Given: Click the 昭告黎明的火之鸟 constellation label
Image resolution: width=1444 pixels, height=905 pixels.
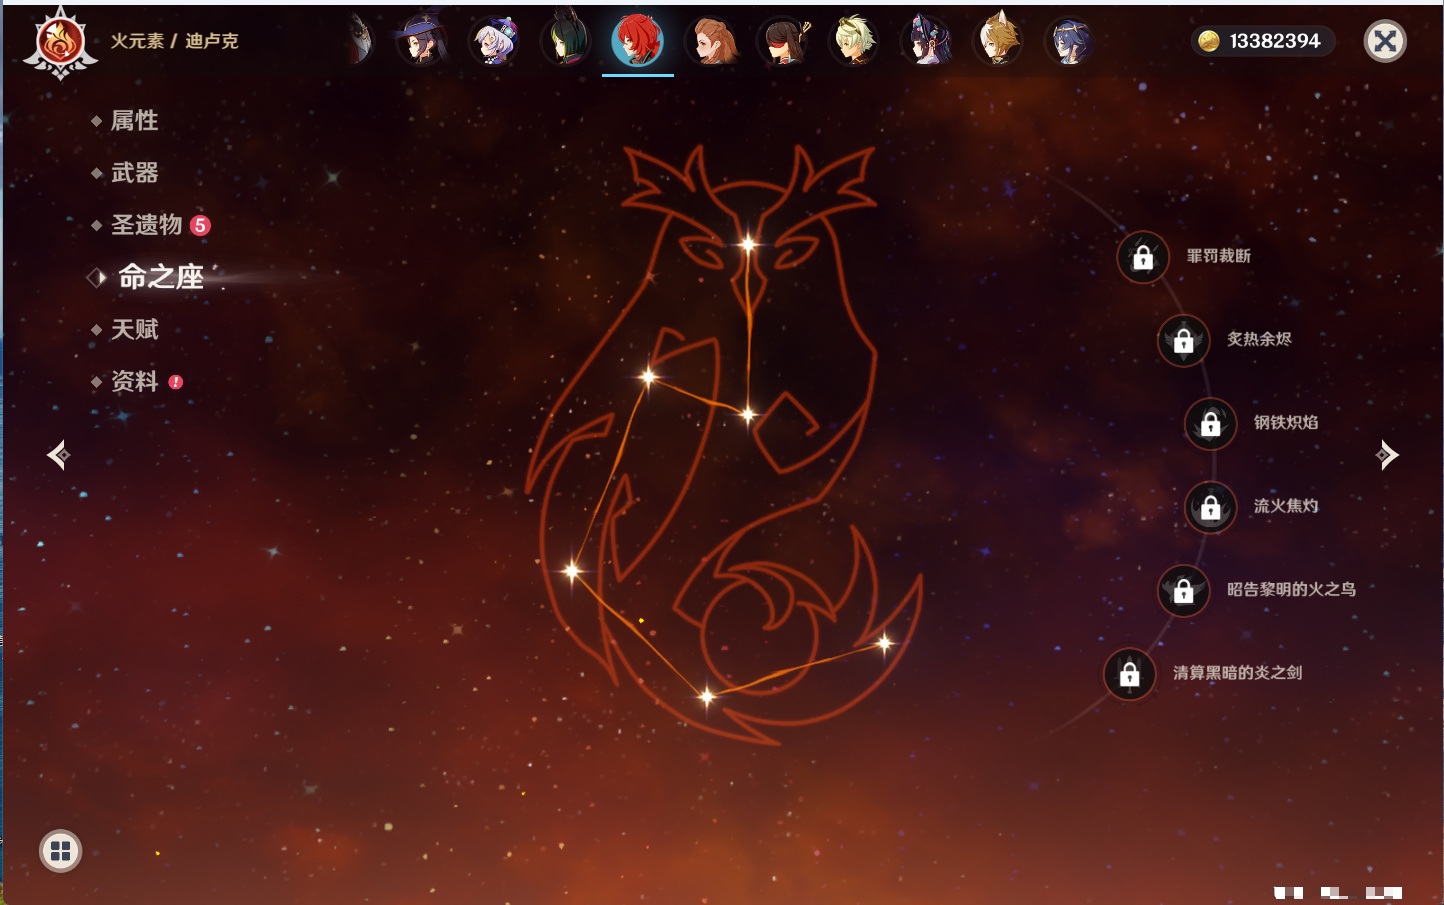Looking at the screenshot, I should [x=1292, y=589].
